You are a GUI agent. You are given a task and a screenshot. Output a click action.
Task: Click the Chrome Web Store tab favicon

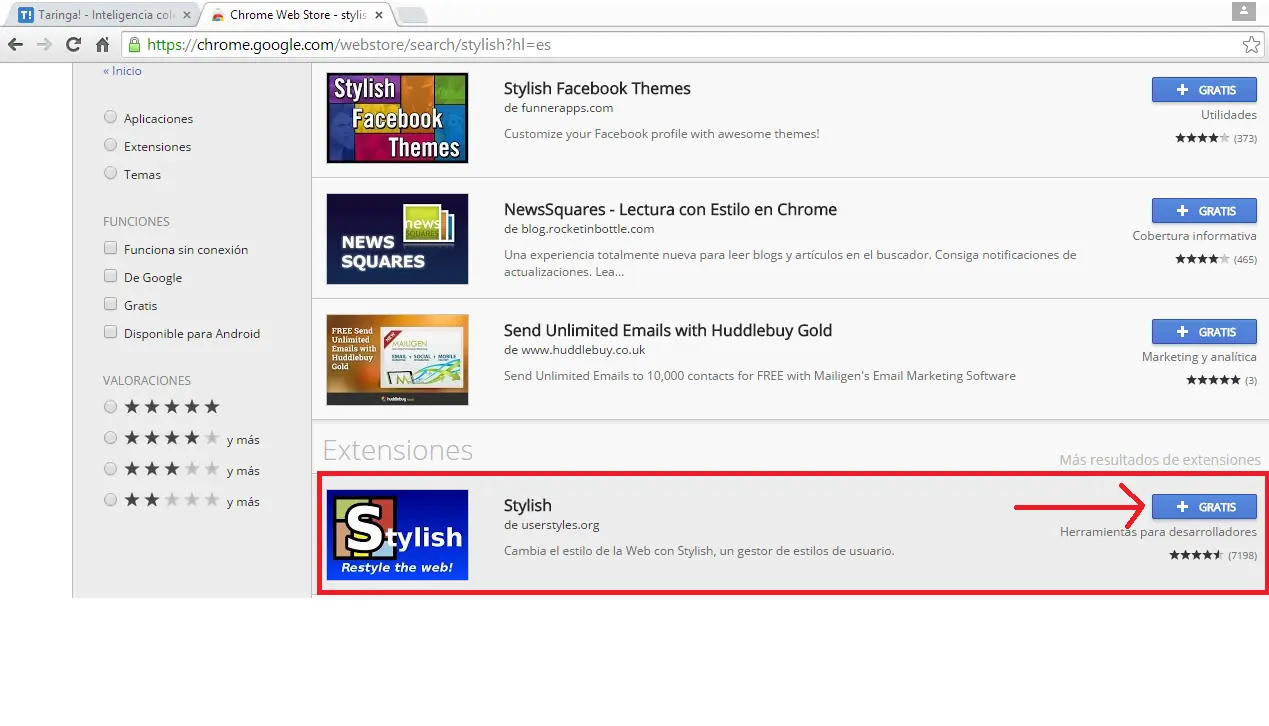(217, 15)
